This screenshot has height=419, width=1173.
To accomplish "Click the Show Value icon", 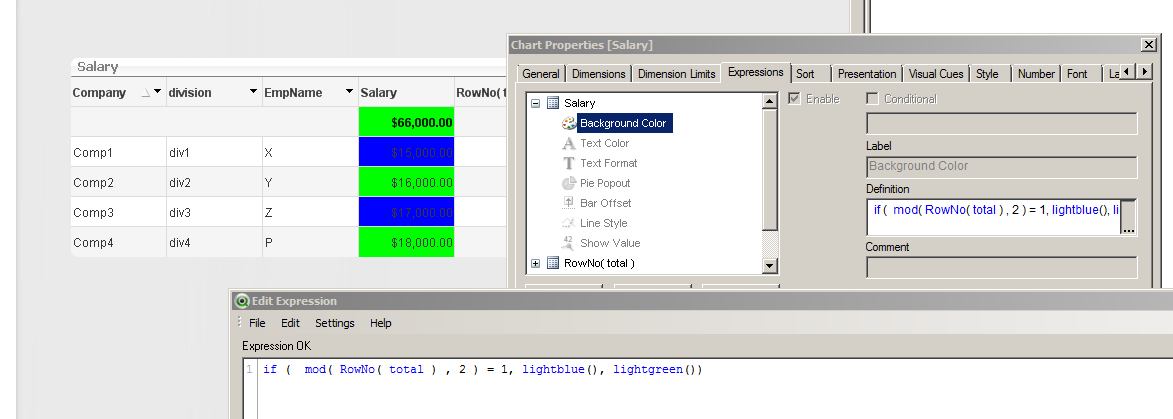I will pyautogui.click(x=569, y=243).
